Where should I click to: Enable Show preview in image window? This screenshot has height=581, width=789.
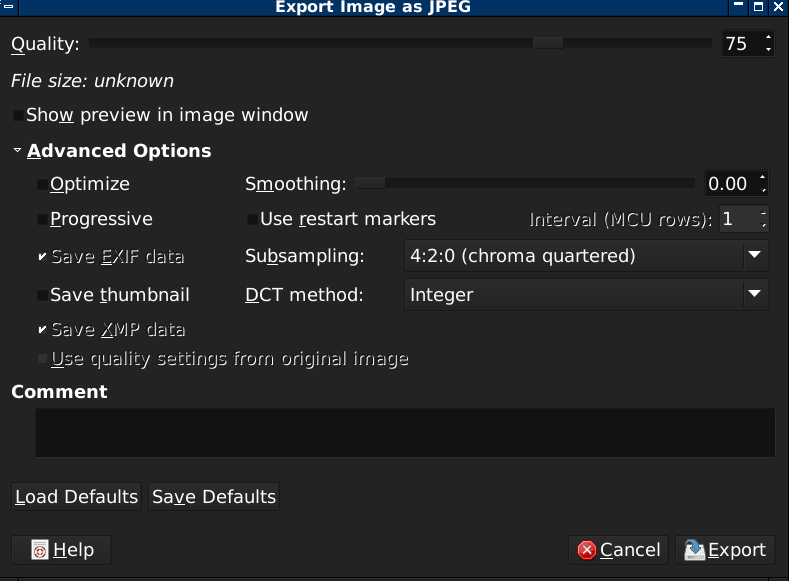pyautogui.click(x=18, y=115)
